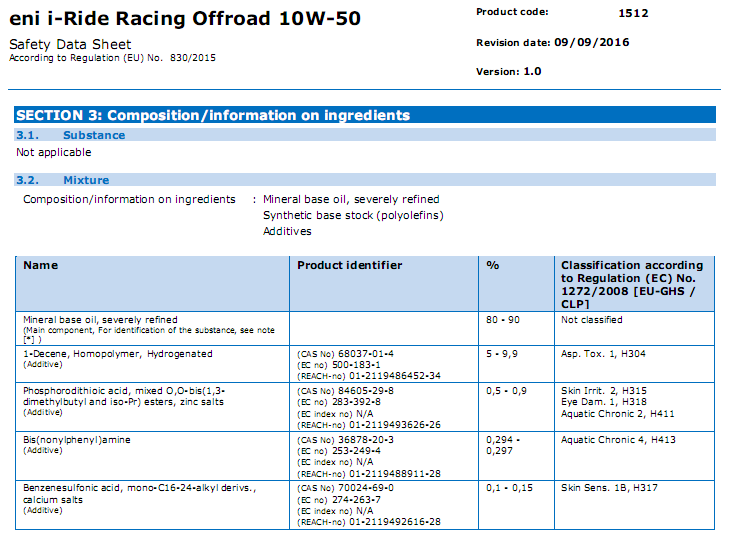Click 'Aquatic Chronic 4, H413' classification
Viewport: 730px width, 545px height.
pyautogui.click(x=618, y=440)
